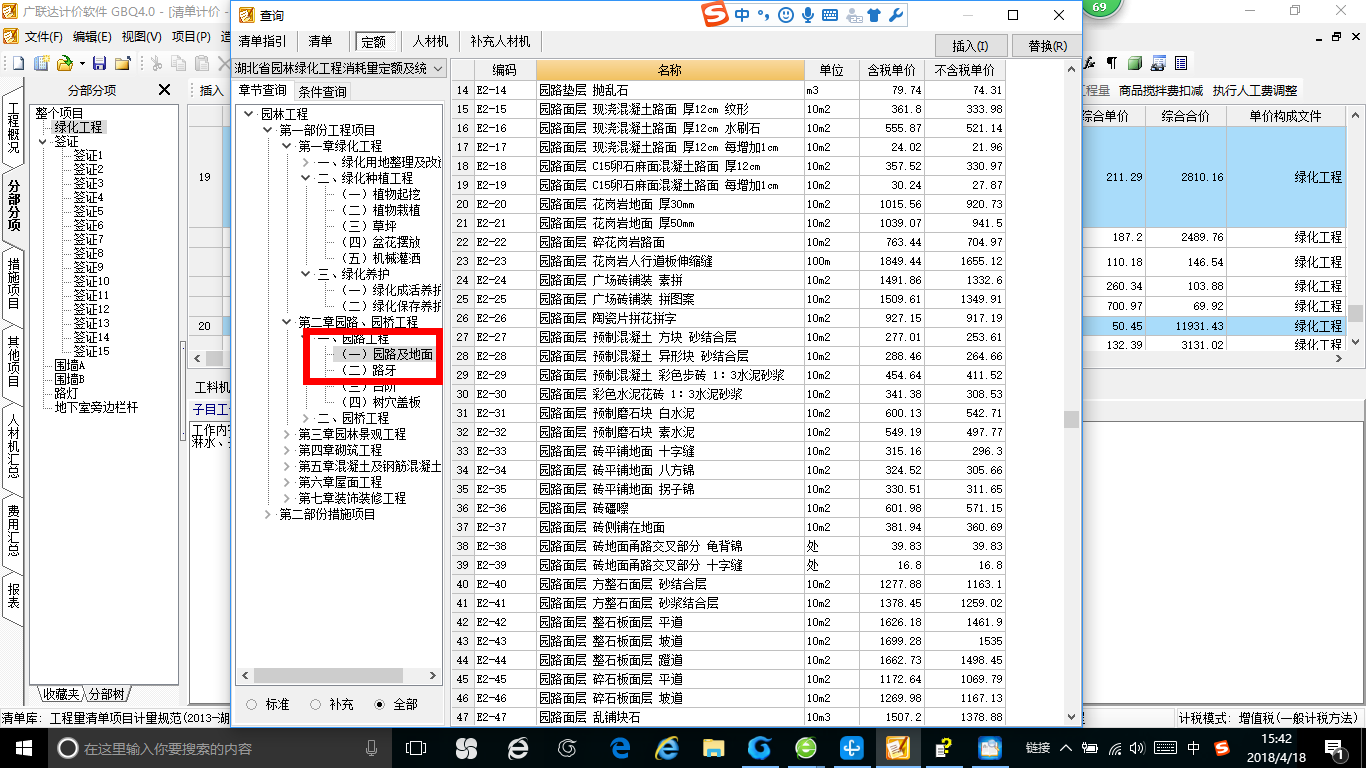Open the emoji smiley in IME bar

coord(786,15)
